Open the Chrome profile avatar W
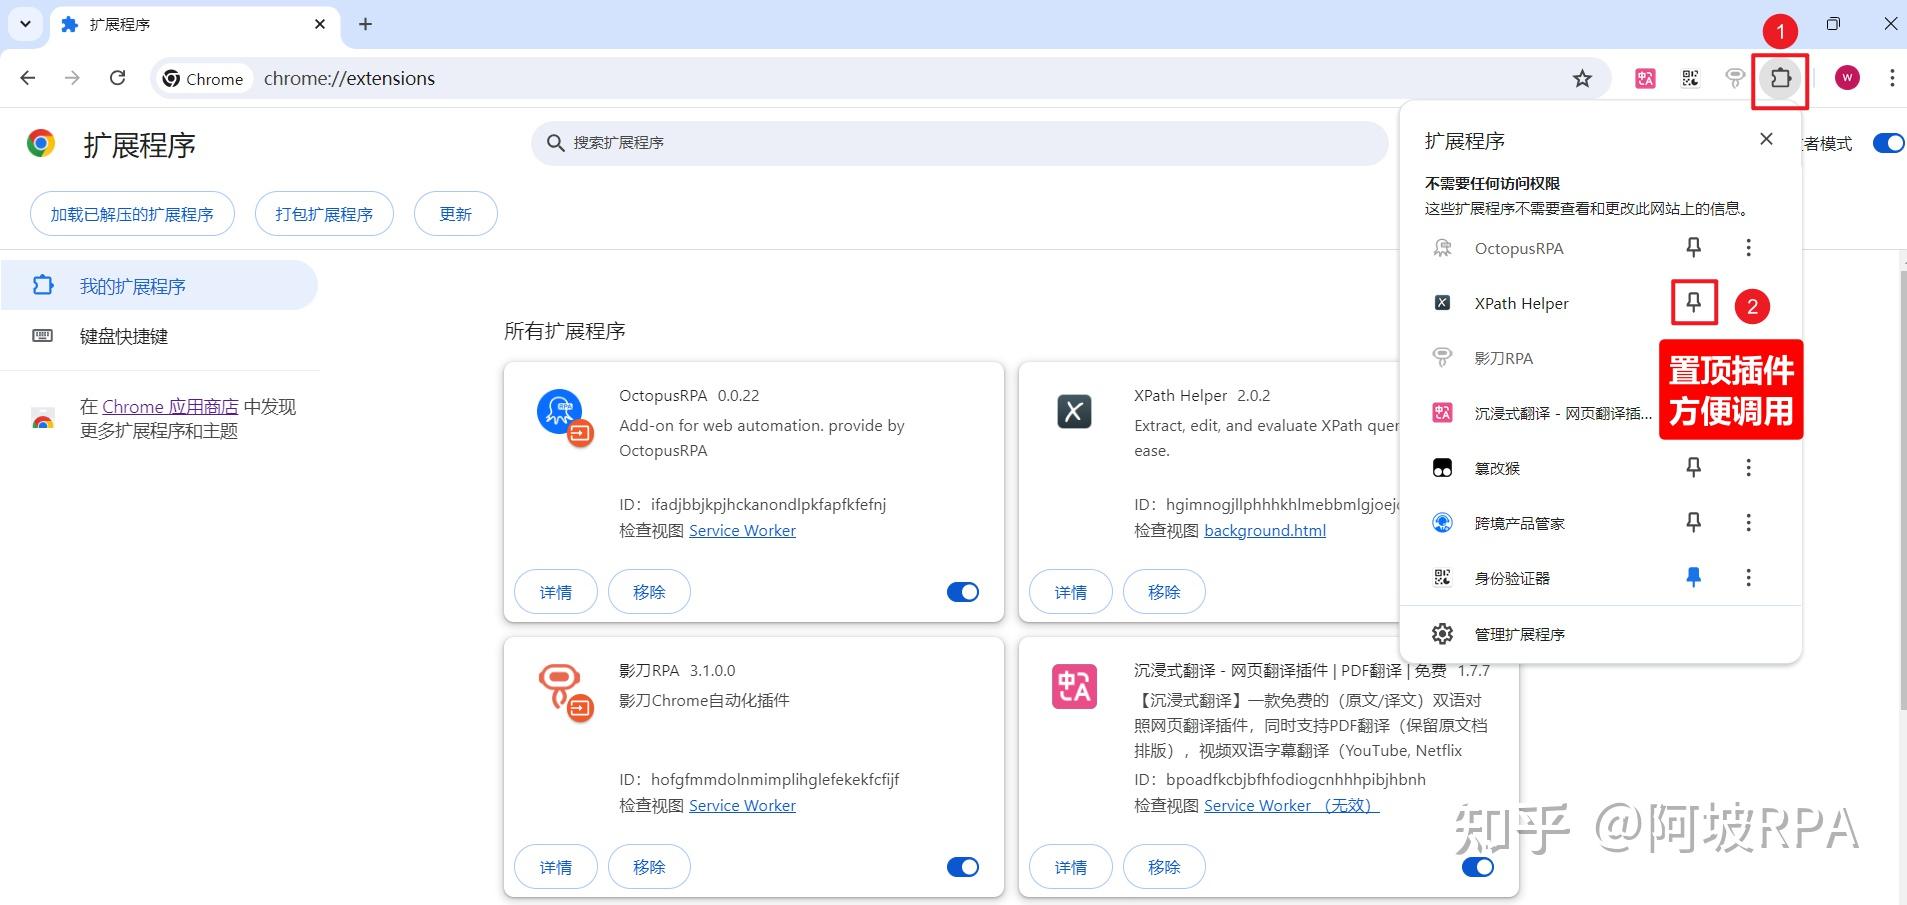This screenshot has height=905, width=1907. (1847, 78)
